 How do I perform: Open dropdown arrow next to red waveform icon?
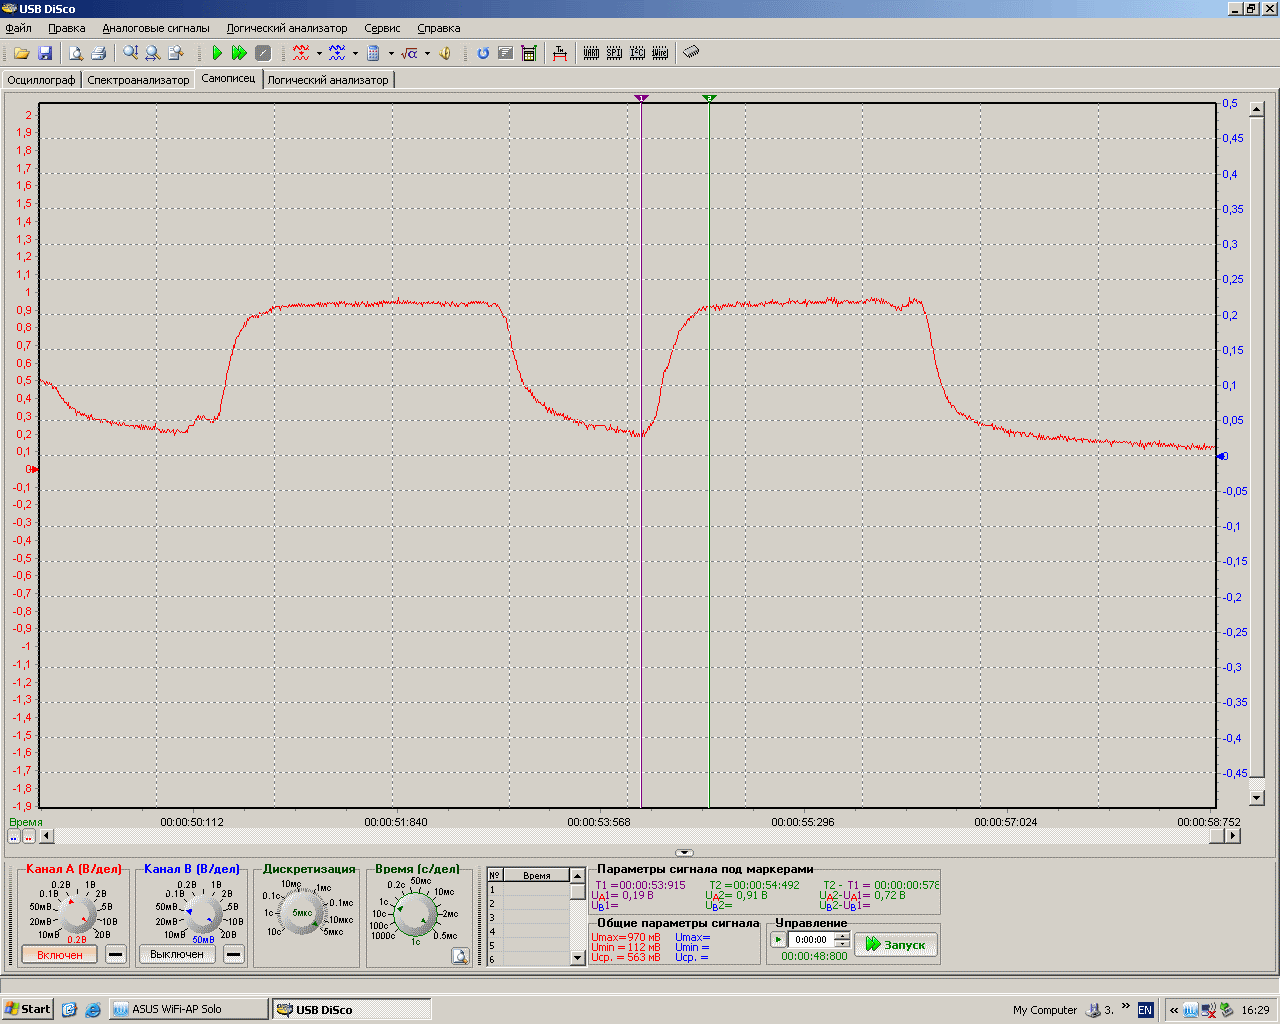319,54
